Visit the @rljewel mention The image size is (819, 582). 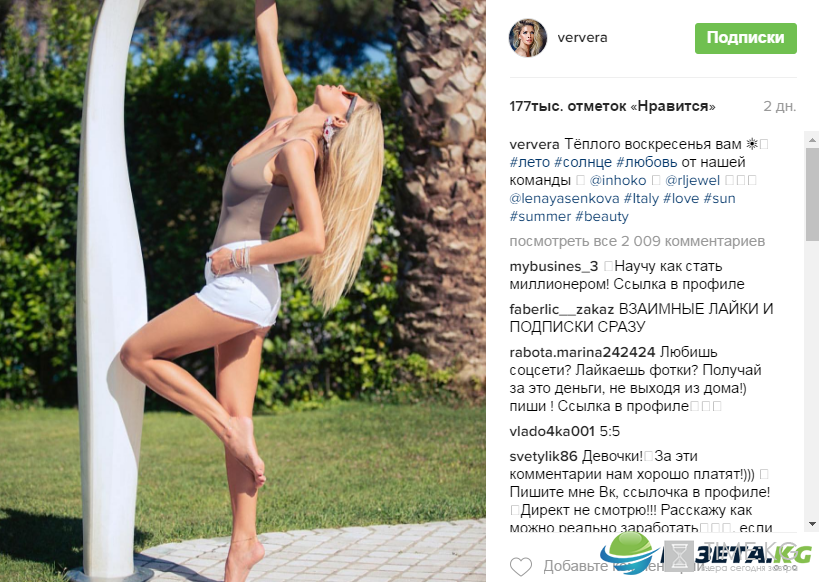[x=693, y=180]
